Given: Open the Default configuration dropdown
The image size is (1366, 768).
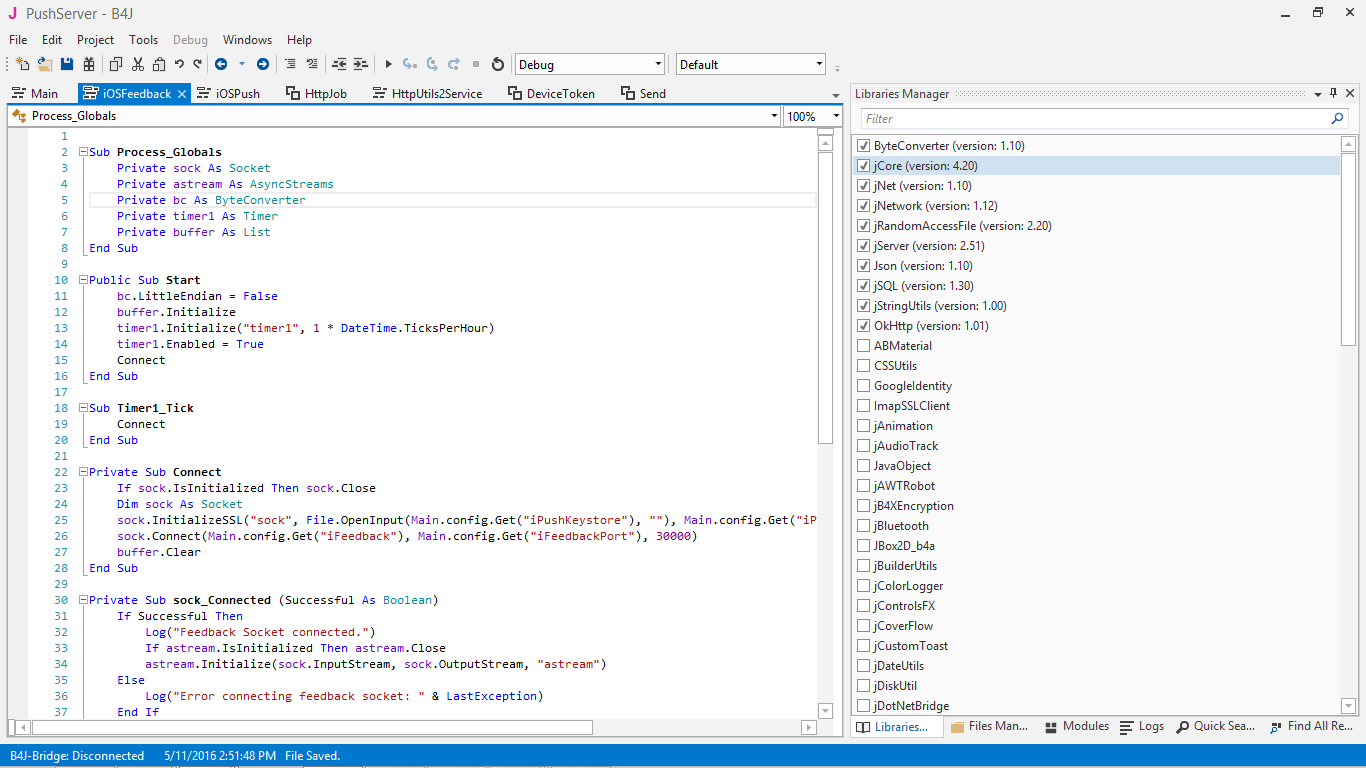Looking at the screenshot, I should (x=751, y=64).
